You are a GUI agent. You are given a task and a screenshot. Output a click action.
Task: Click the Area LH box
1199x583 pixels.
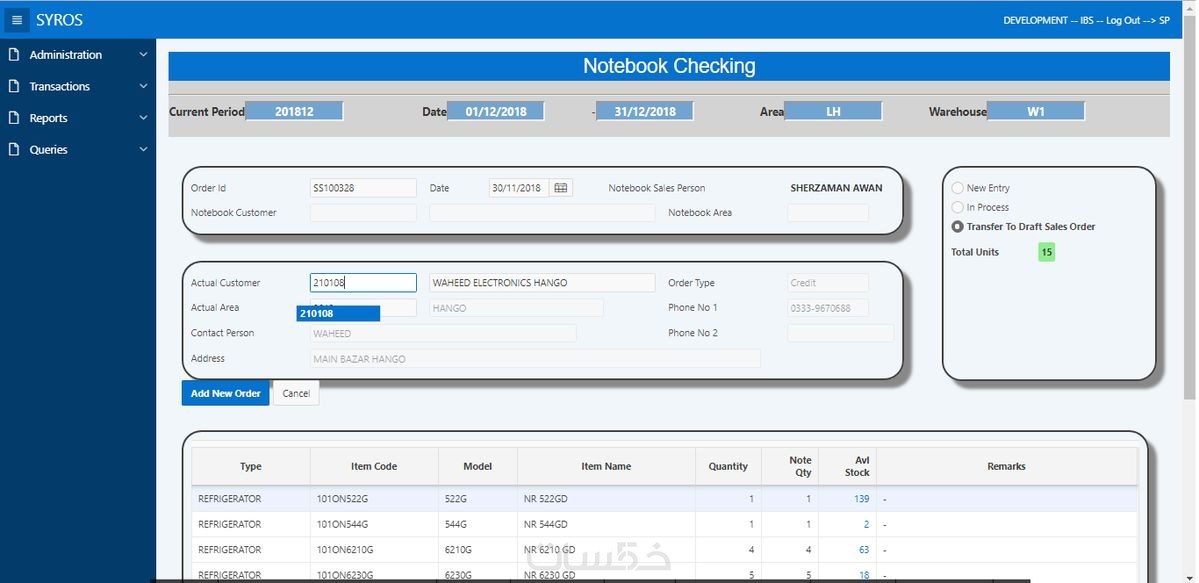tap(833, 112)
